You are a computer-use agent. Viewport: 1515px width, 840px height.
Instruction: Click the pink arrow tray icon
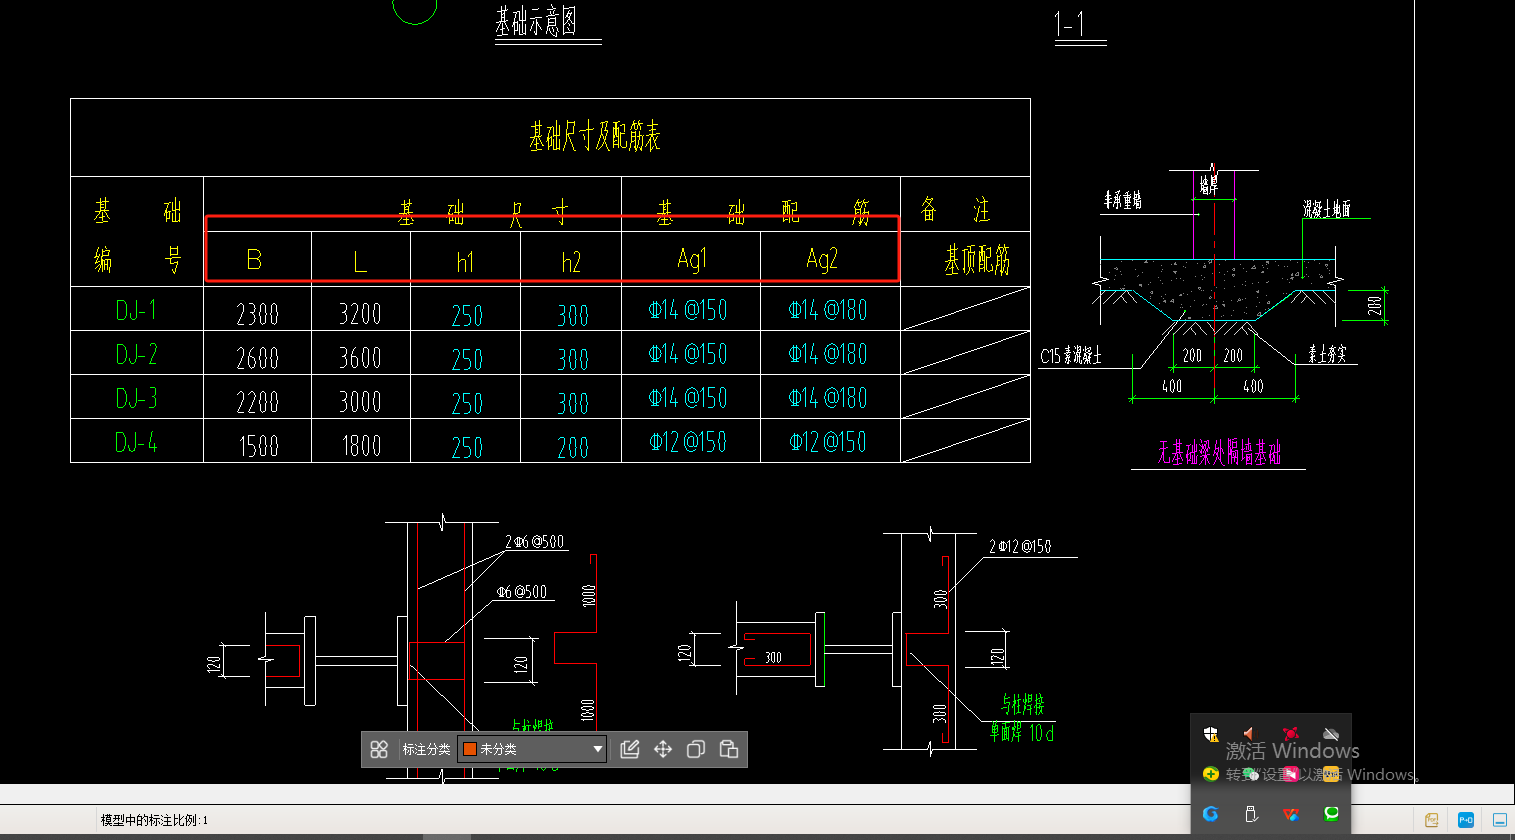click(1291, 774)
